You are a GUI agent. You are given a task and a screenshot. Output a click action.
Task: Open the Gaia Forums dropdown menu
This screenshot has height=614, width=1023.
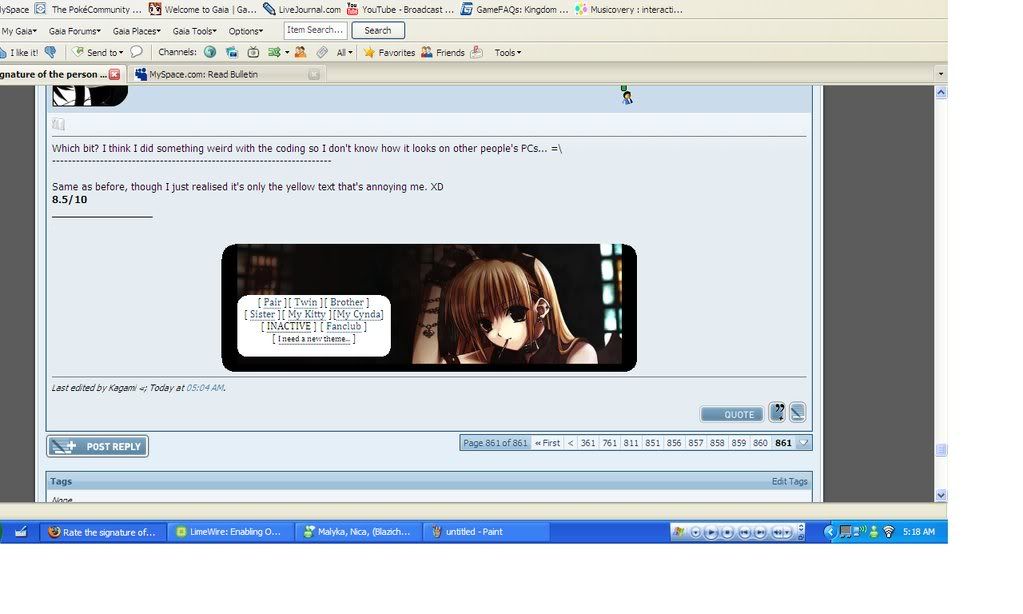(x=74, y=31)
